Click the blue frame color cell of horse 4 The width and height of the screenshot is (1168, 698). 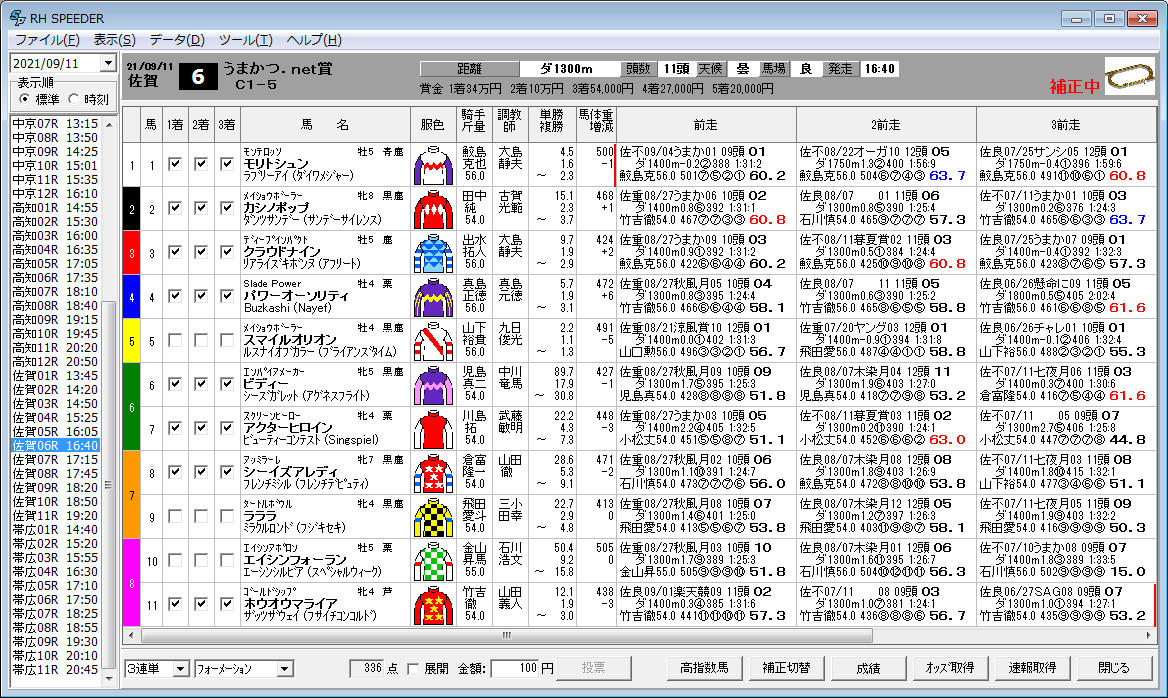(132, 297)
